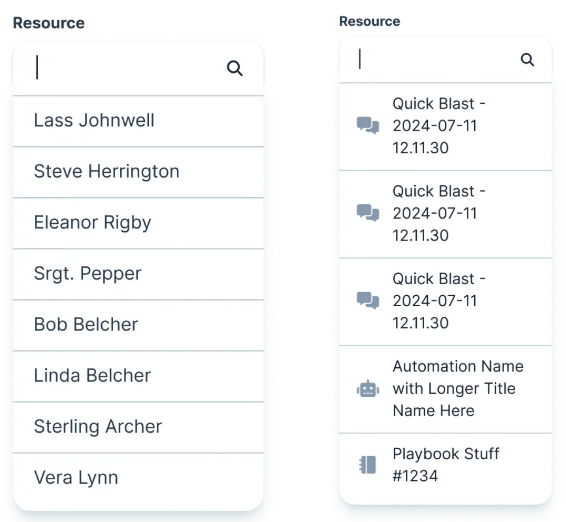Pick Sterling Archer in the list

click(x=138, y=427)
